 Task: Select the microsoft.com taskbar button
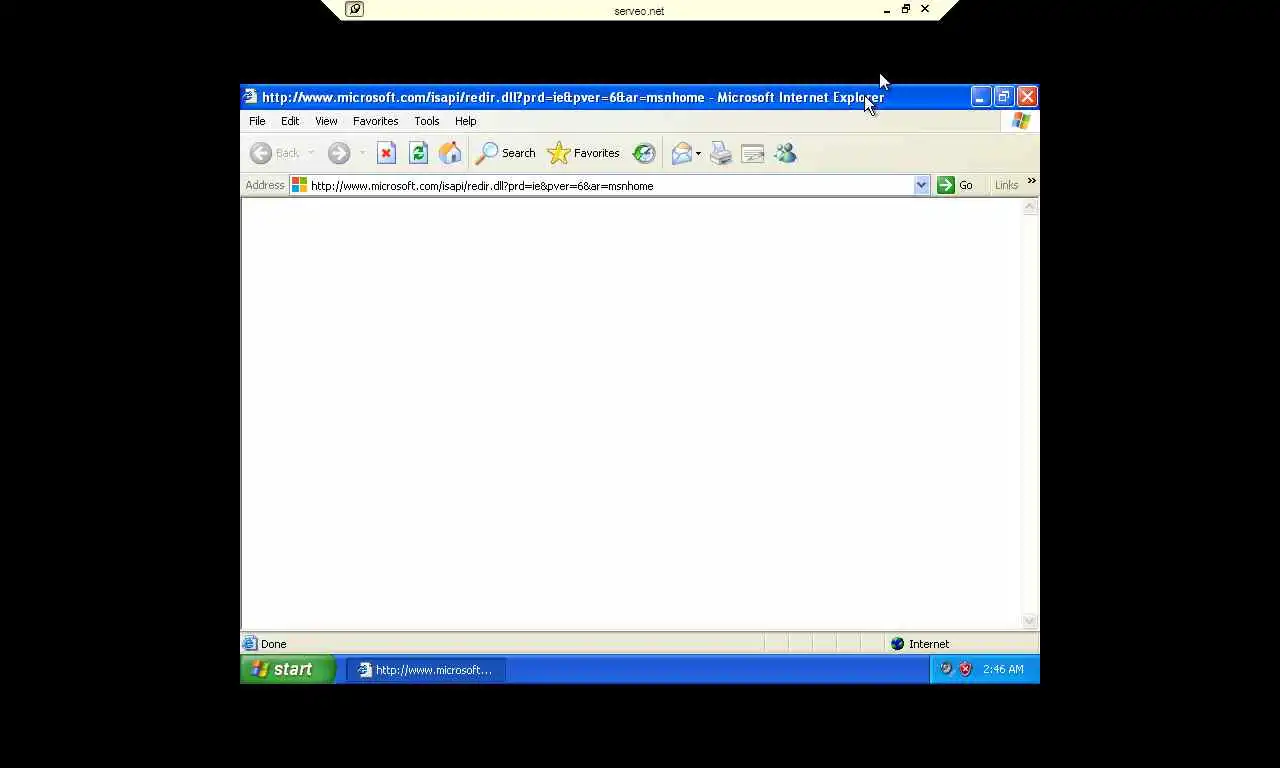pos(426,670)
